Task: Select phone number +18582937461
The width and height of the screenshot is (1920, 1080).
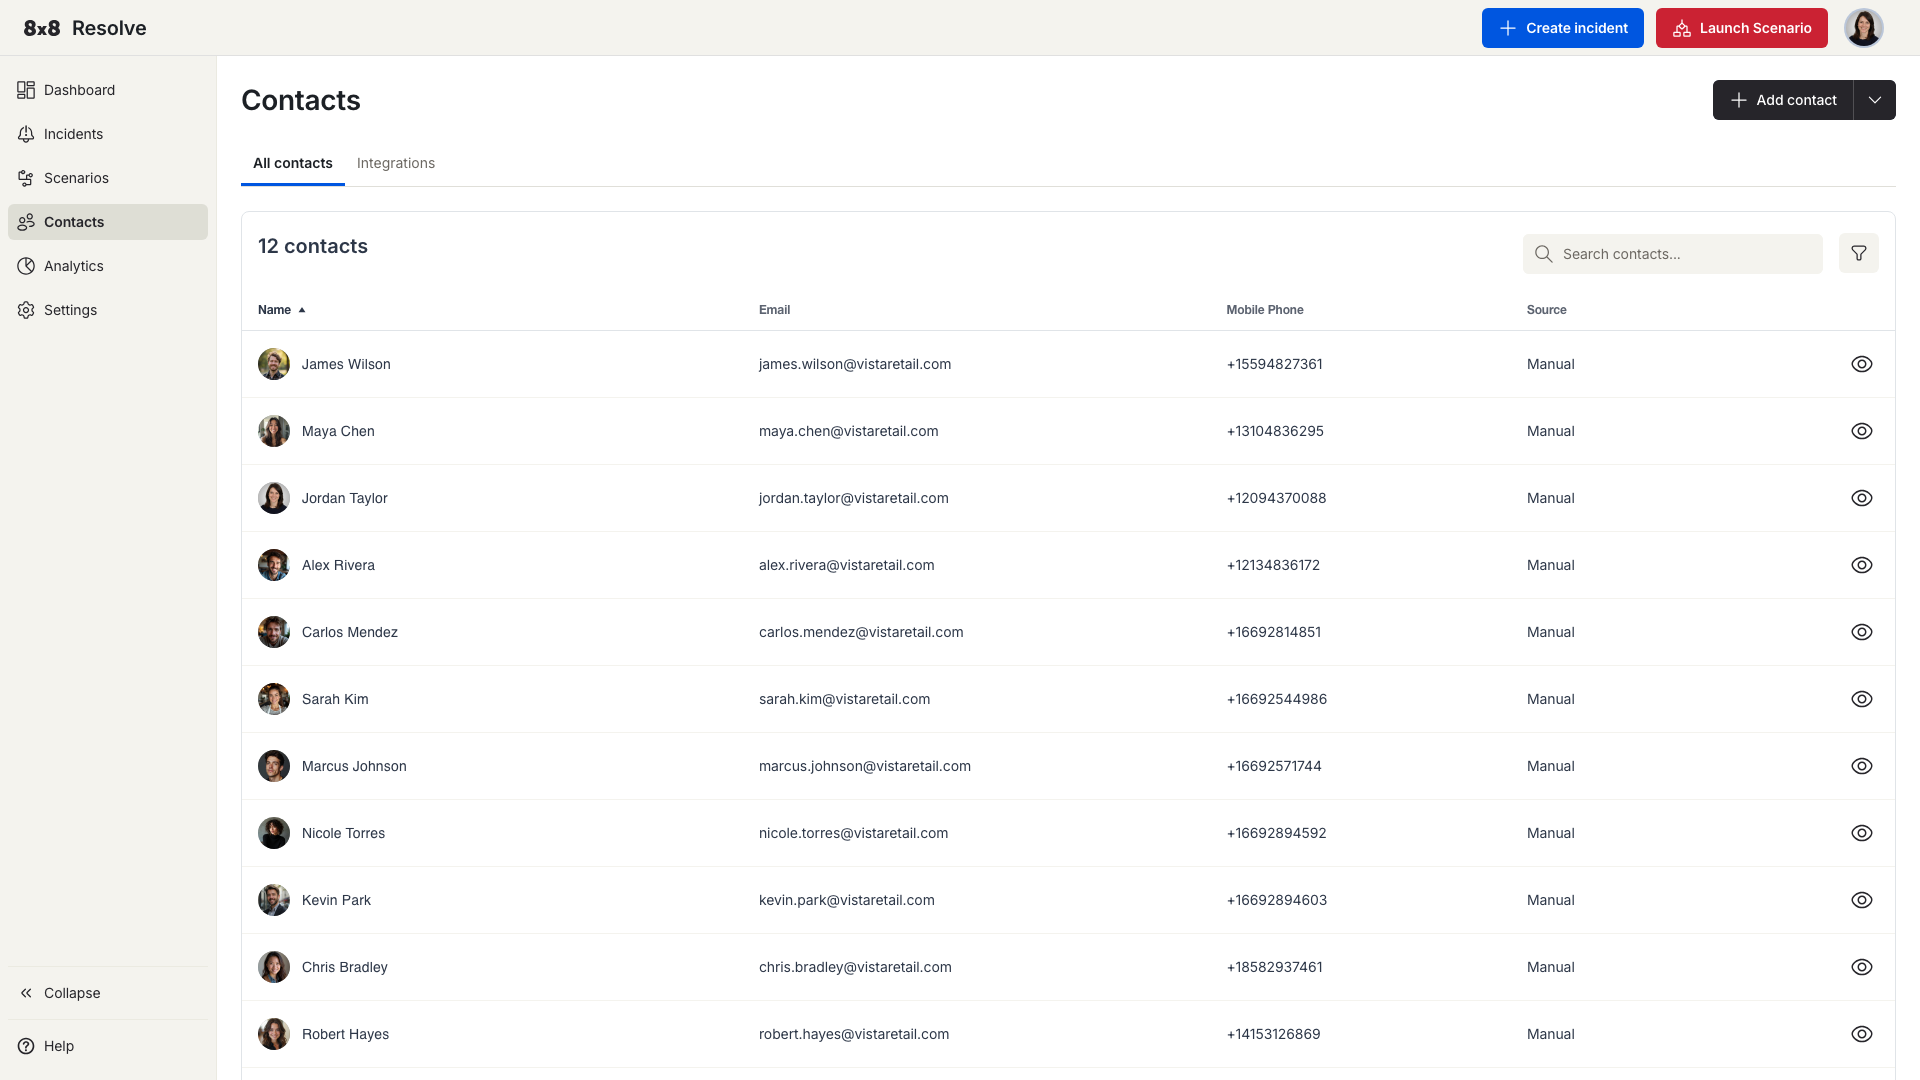Action: (1275, 967)
